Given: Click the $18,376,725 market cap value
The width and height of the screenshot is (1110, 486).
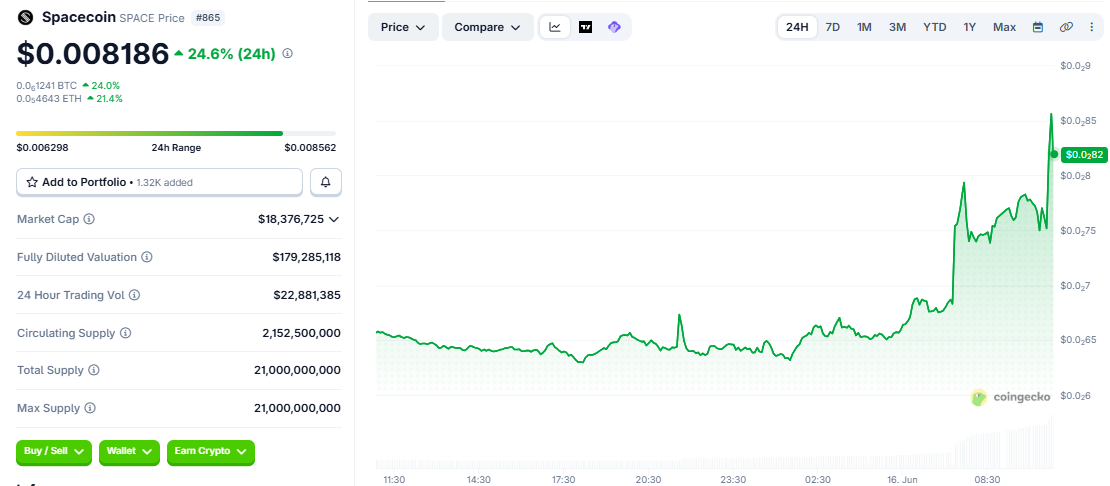Looking at the screenshot, I should (290, 219).
